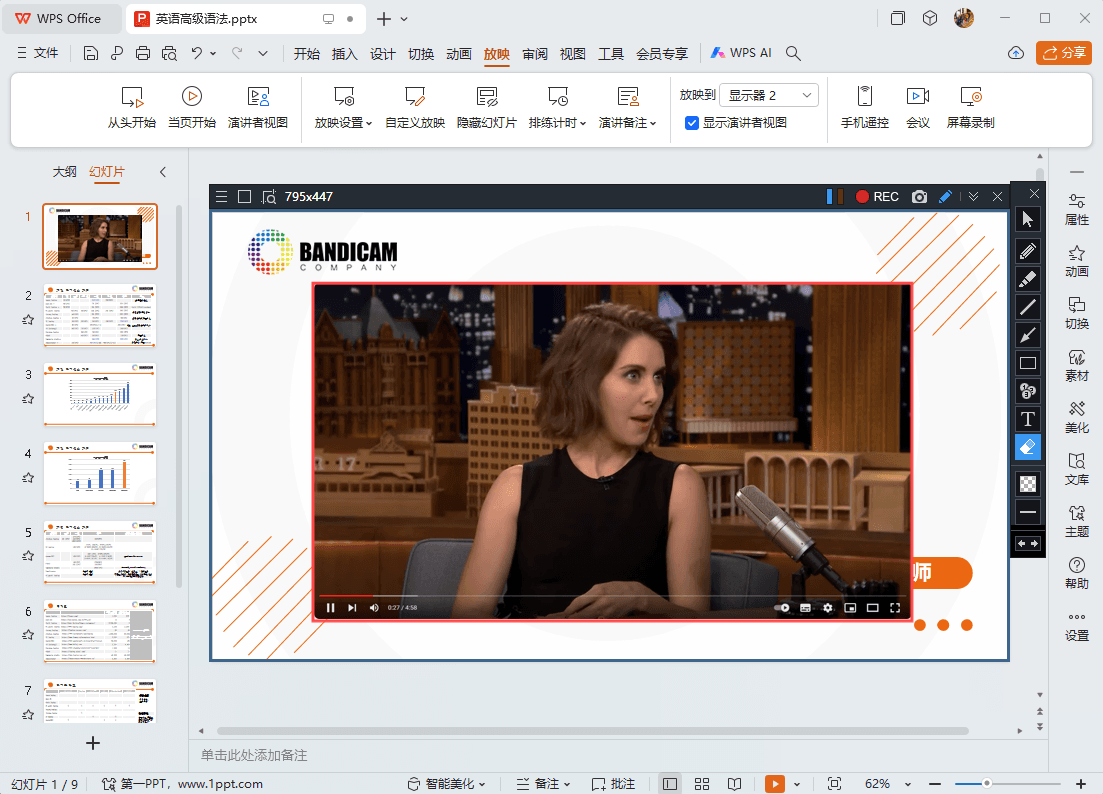This screenshot has width=1103, height=794.
Task: Mute the video volume
Action: point(374,608)
